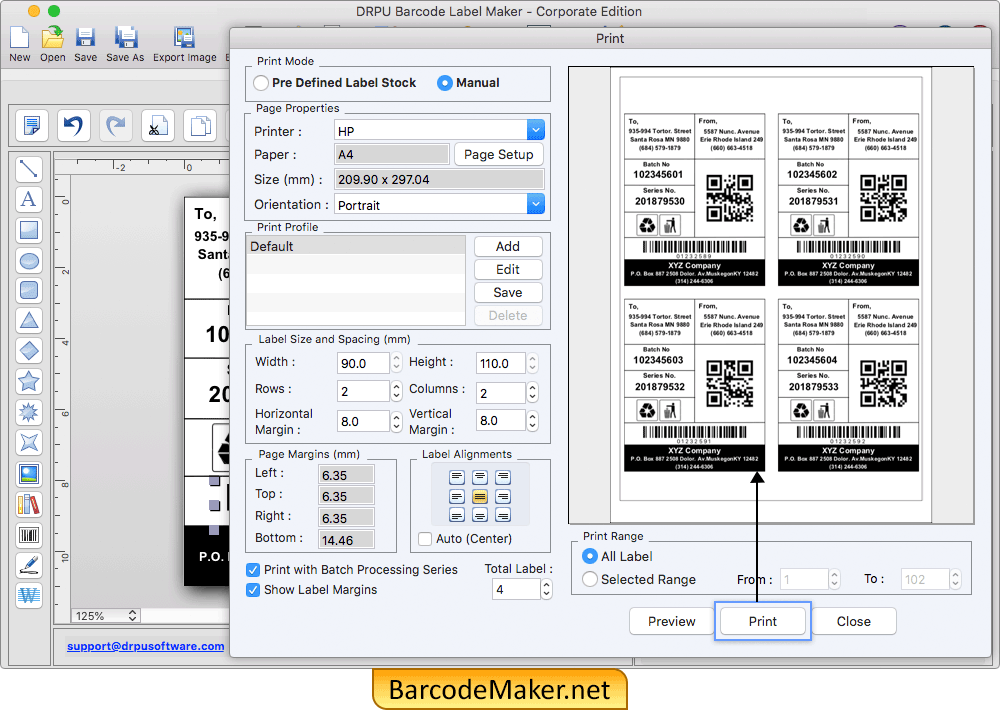
Task: Open the support@drpusoftware.com link
Action: pyautogui.click(x=146, y=646)
